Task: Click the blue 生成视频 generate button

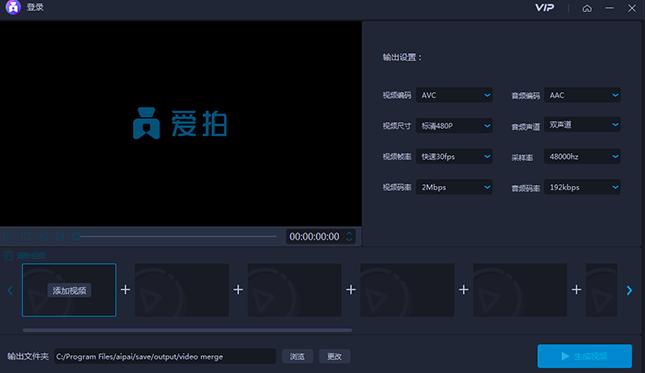Action: click(x=585, y=356)
